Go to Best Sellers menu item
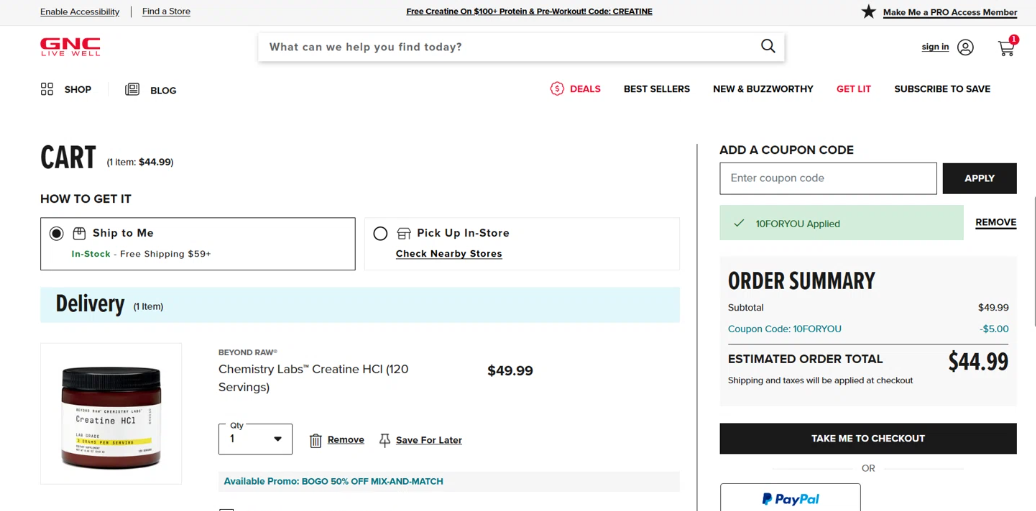 click(x=657, y=89)
